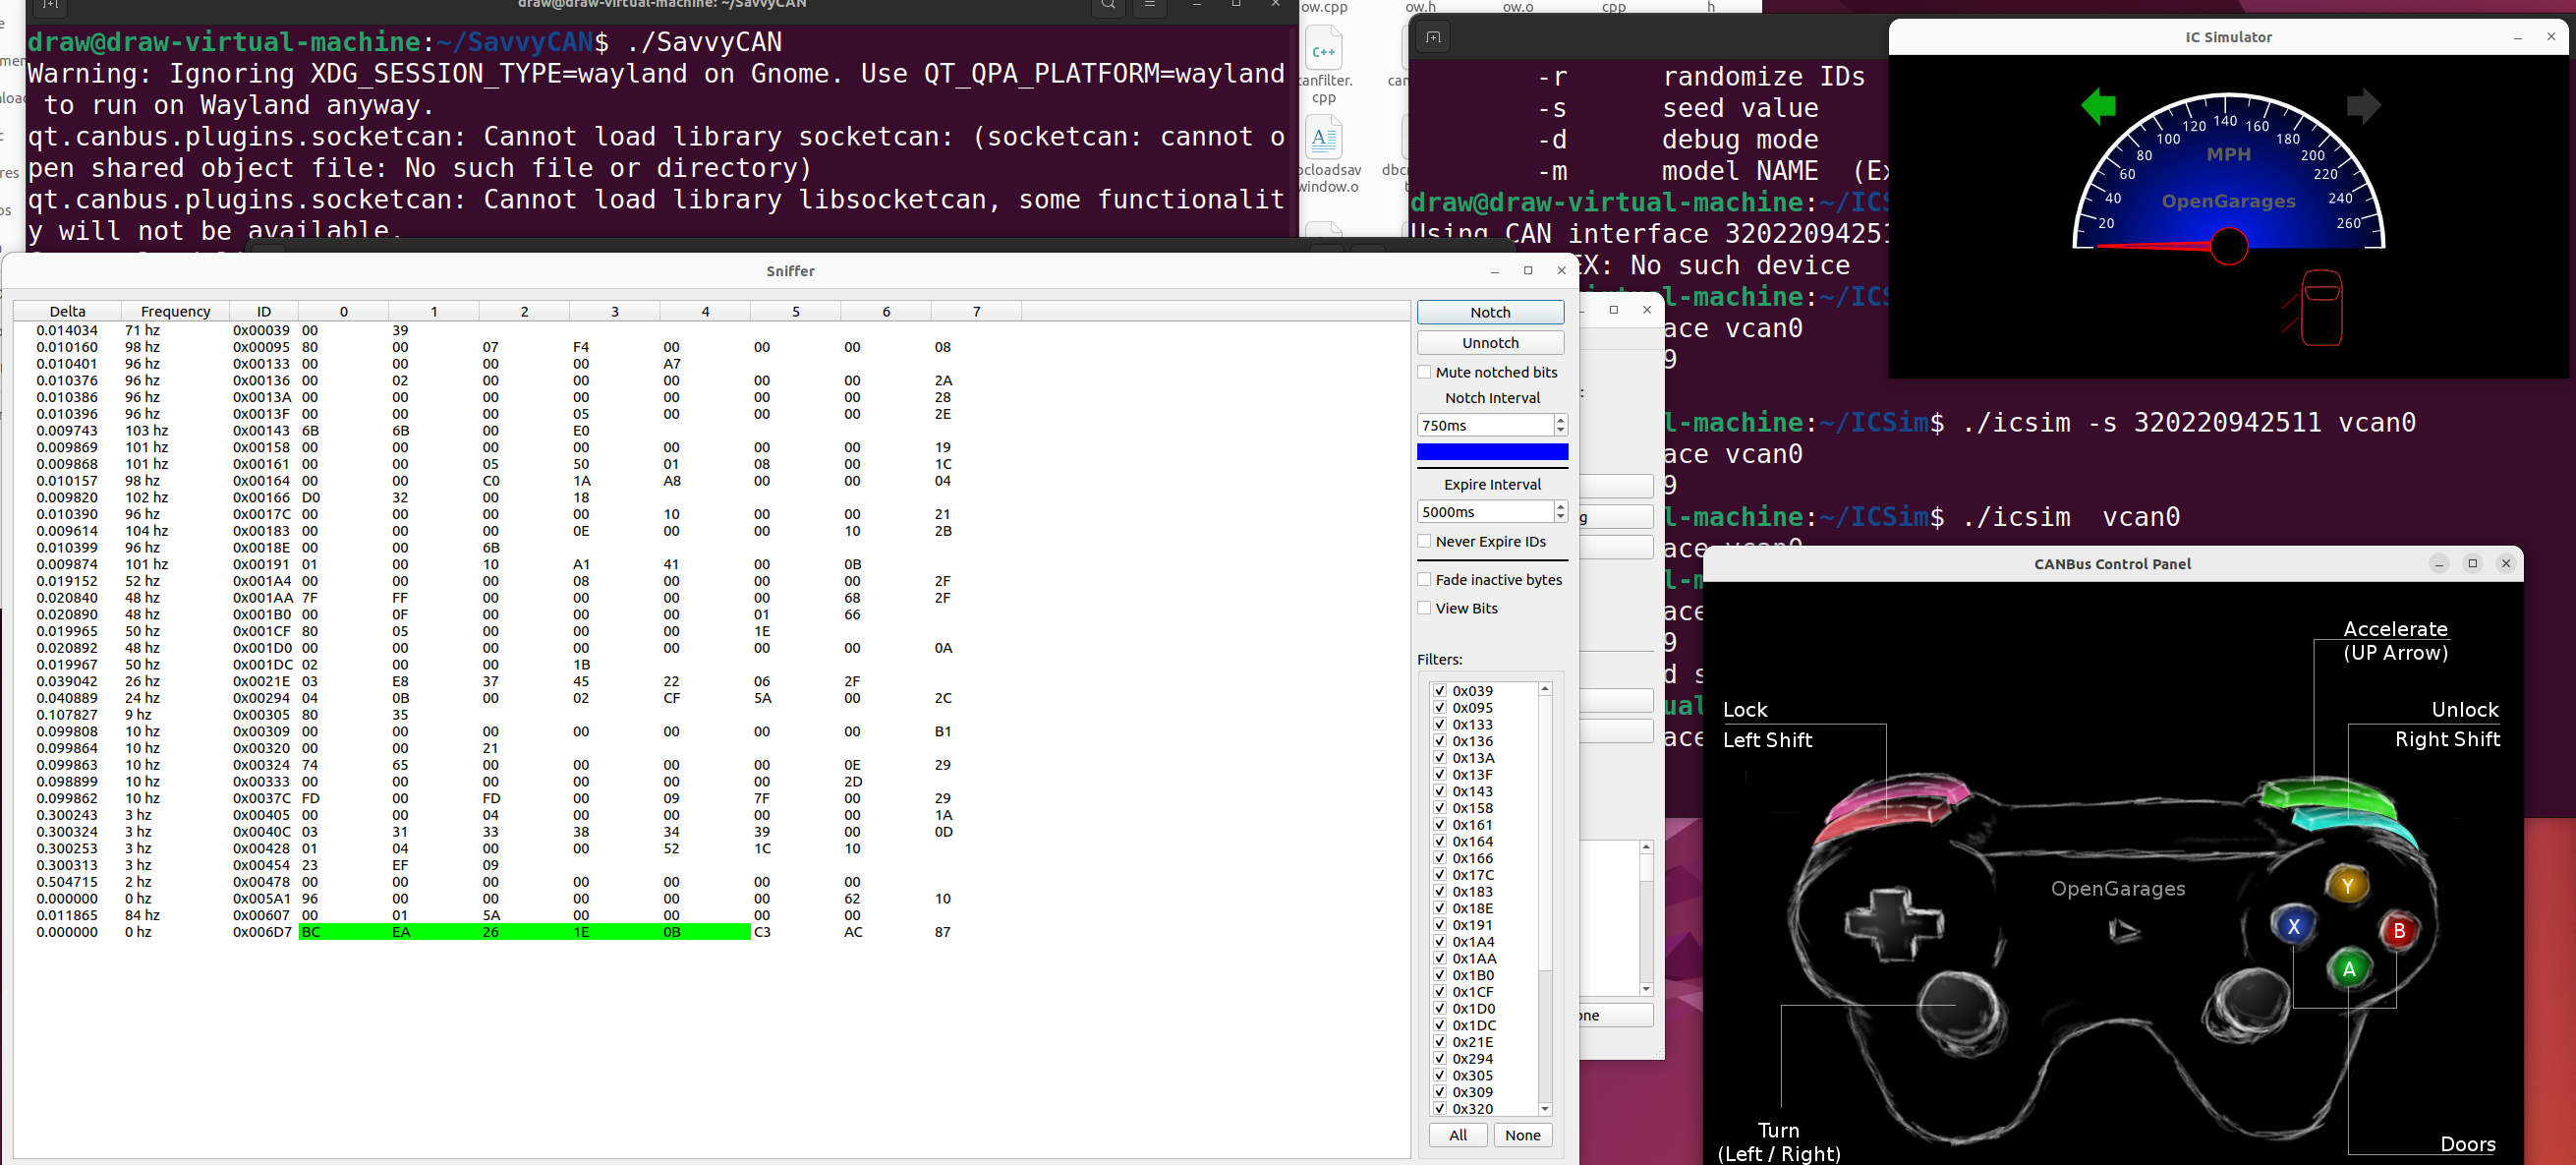Click the None filters button
Screen dimensions: 2576x1165
click(x=1522, y=1135)
